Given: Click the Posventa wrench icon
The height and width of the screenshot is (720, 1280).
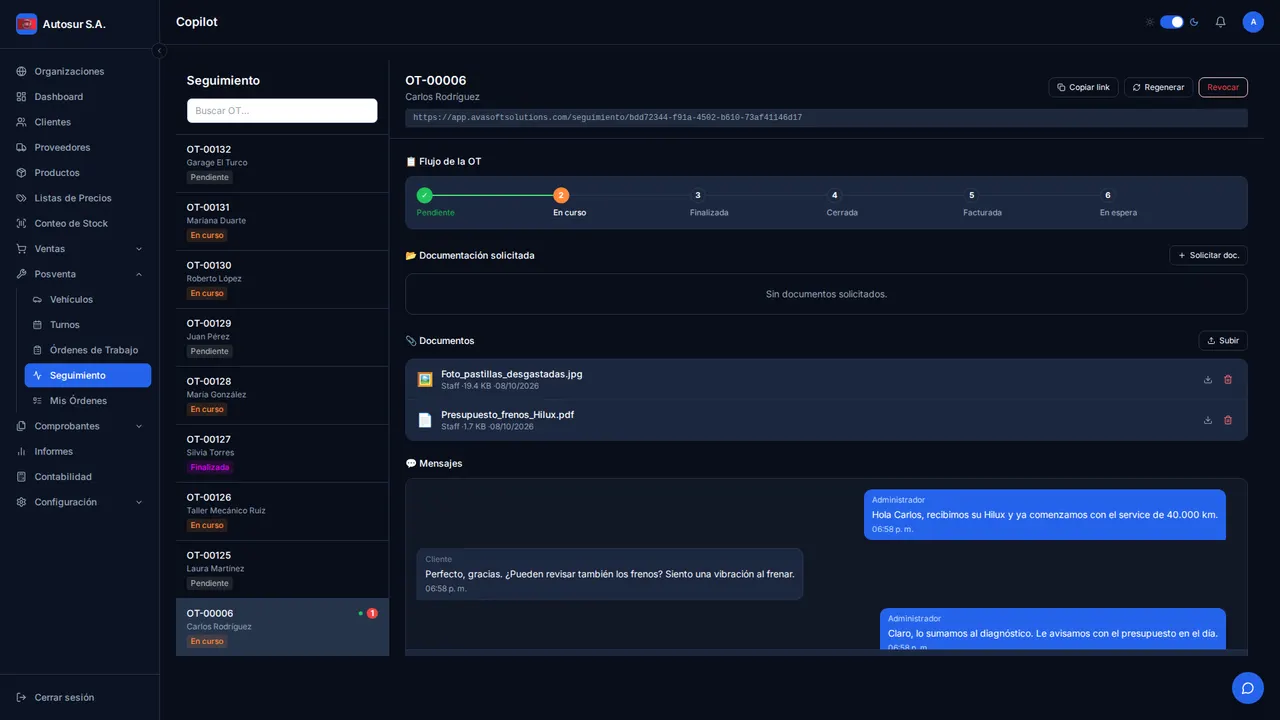Looking at the screenshot, I should pyautogui.click(x=21, y=274).
